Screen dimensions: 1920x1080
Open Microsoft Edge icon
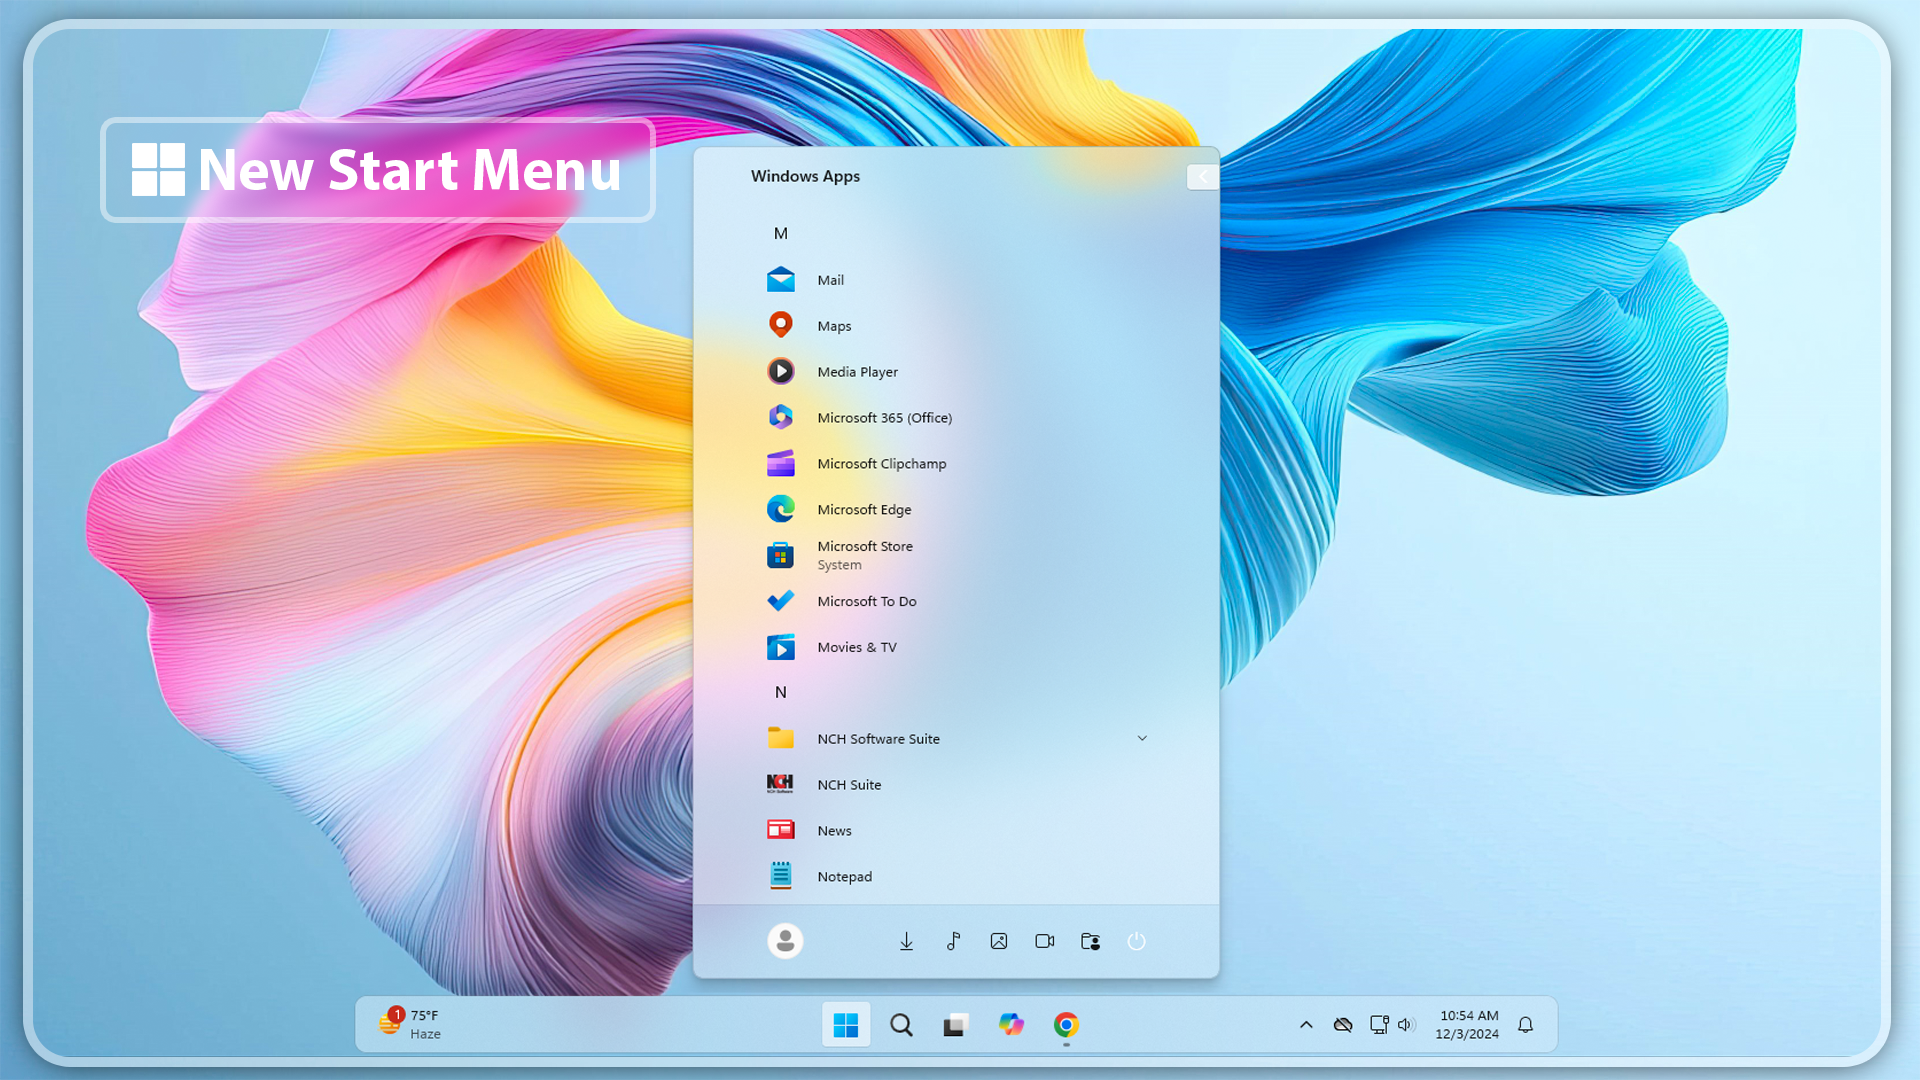[780, 510]
